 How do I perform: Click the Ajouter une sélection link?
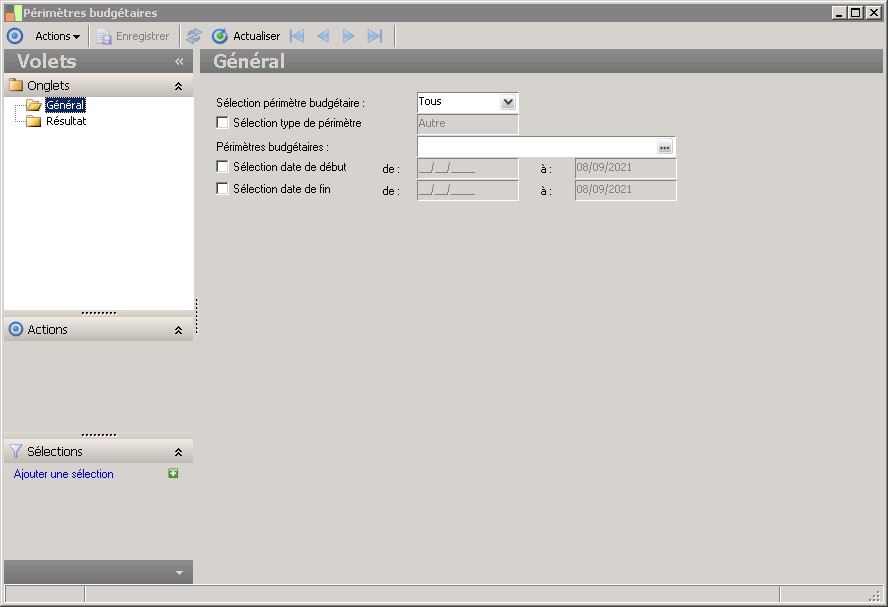63,474
